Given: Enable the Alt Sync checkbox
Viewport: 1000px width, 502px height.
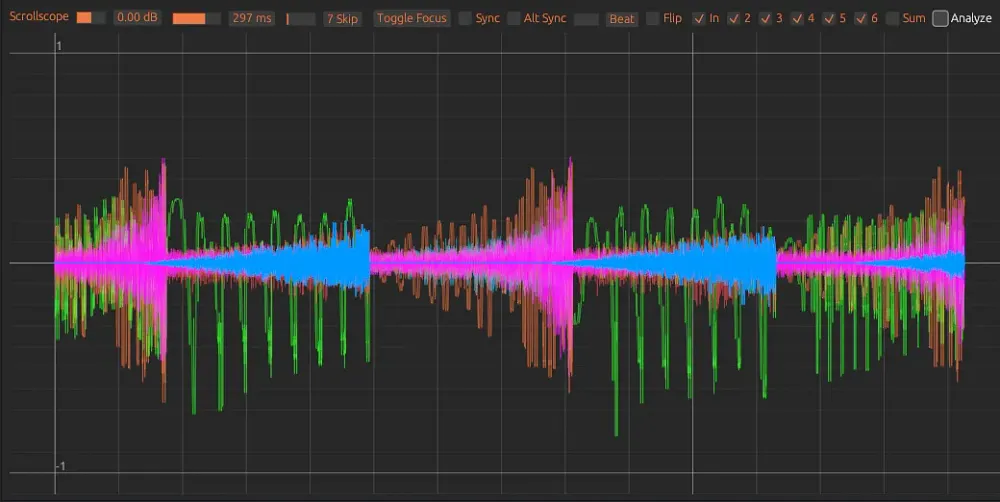Looking at the screenshot, I should 514,19.
